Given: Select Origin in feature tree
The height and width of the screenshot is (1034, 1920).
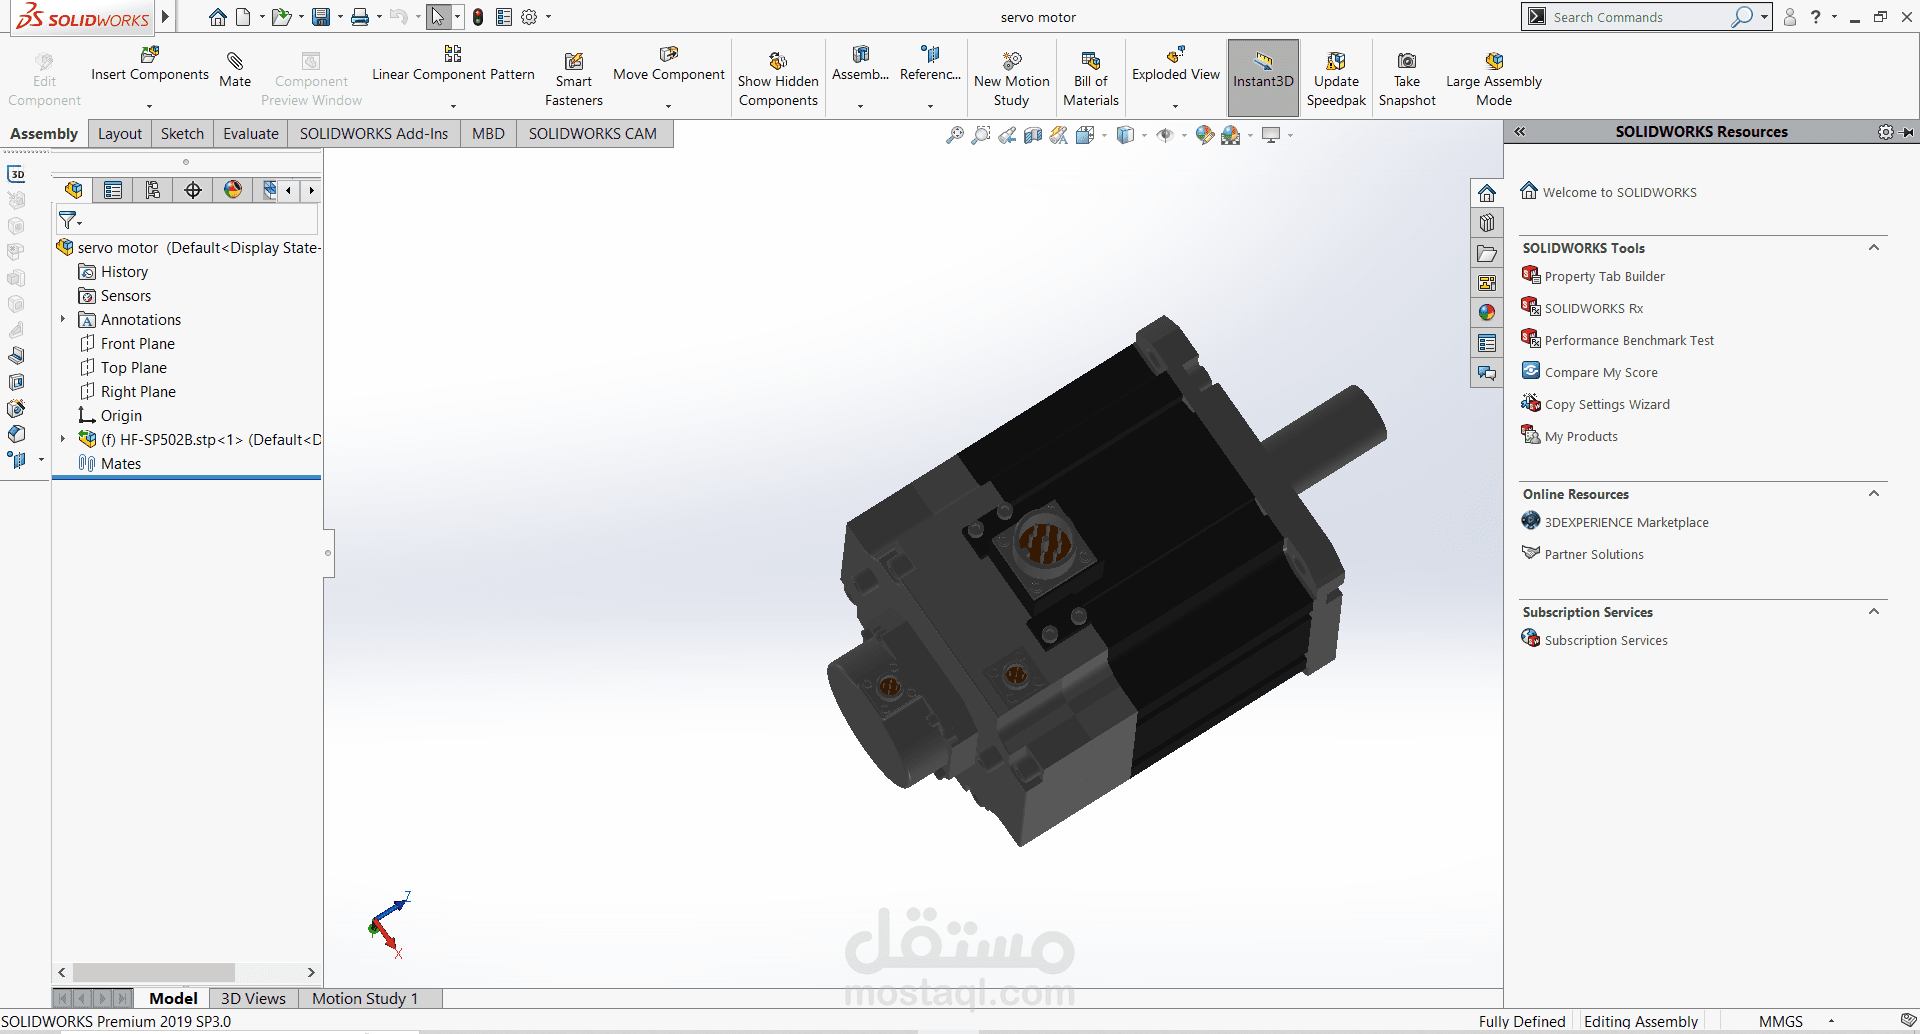Looking at the screenshot, I should click(121, 416).
